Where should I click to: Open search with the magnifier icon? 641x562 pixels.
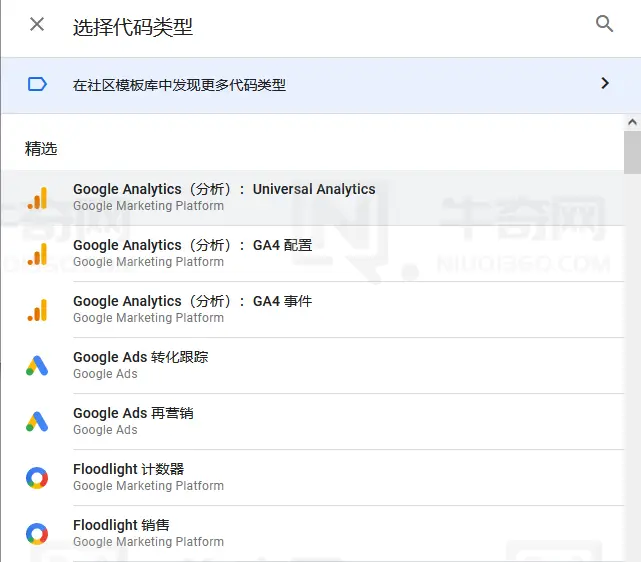click(x=604, y=24)
